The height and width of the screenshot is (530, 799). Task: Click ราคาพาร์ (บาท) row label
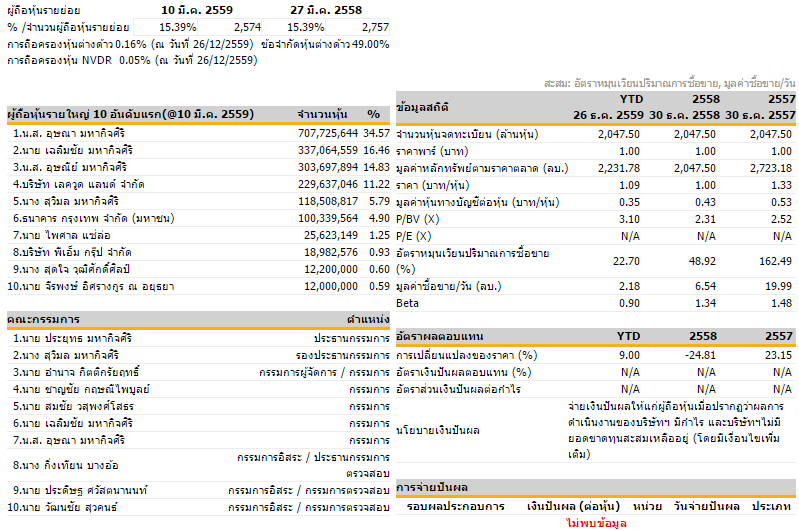click(432, 151)
